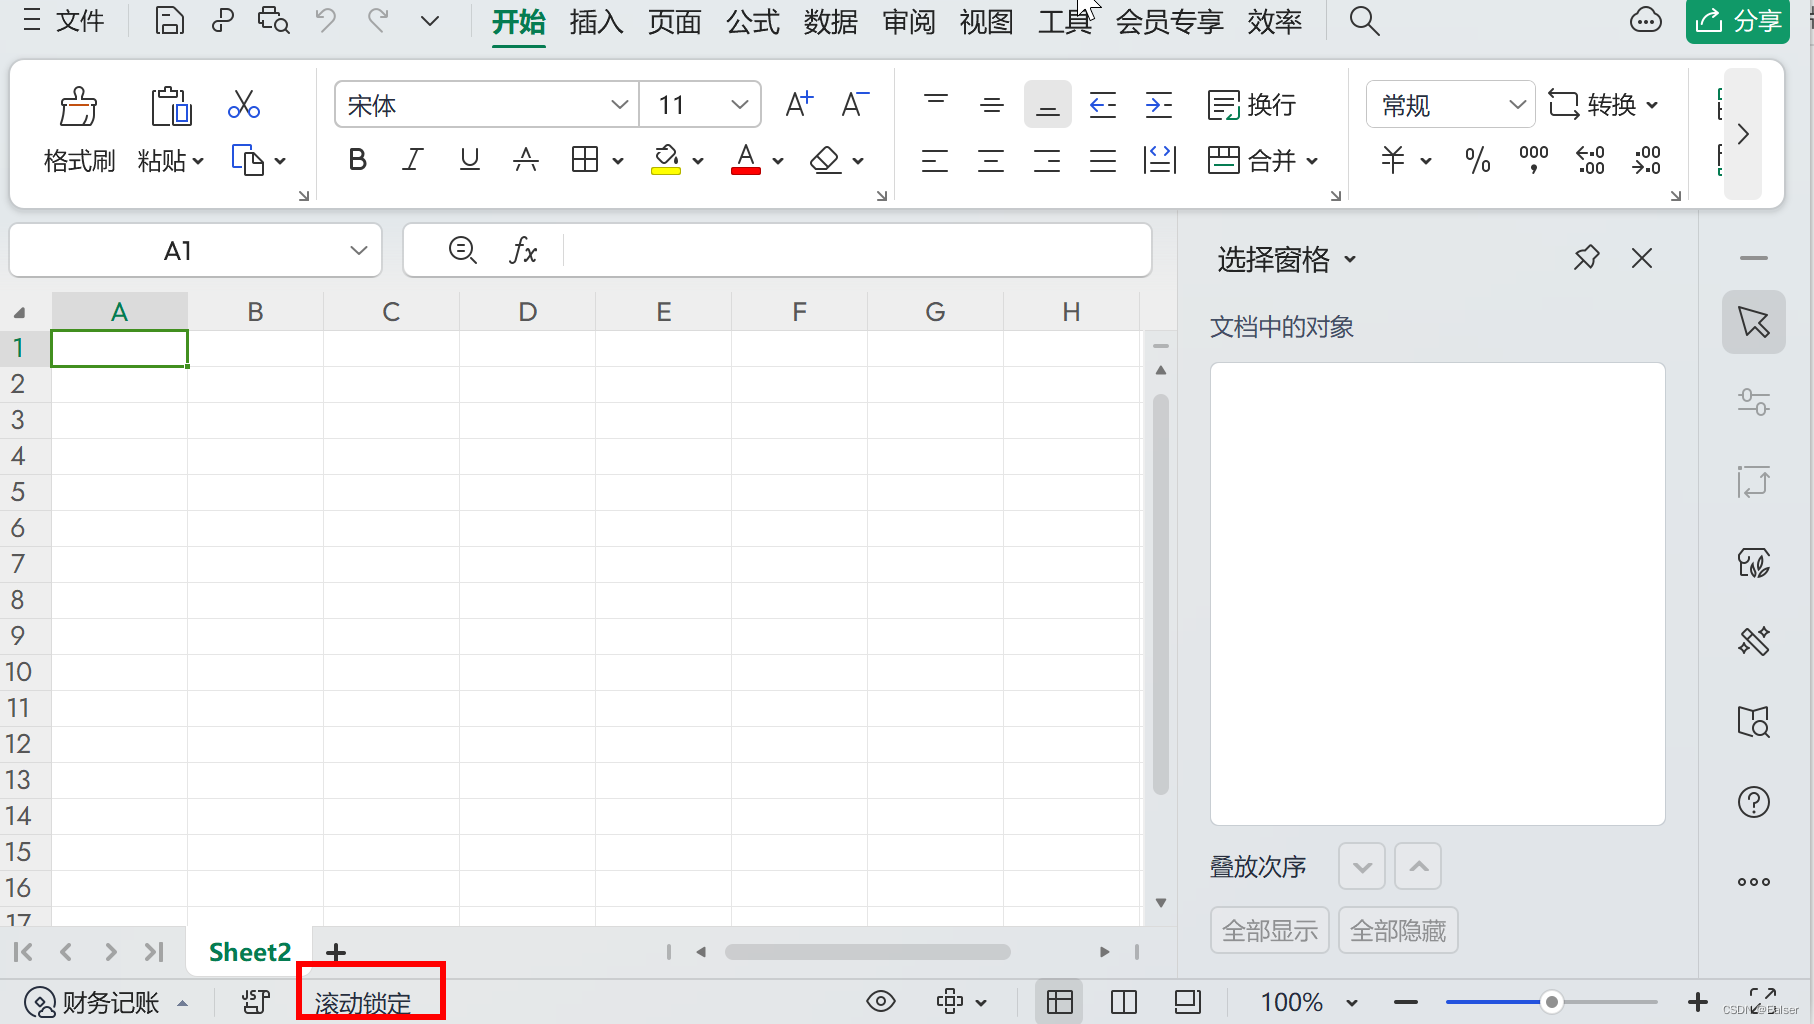Click the increase indent icon
The image size is (1814, 1024).
click(x=1159, y=104)
